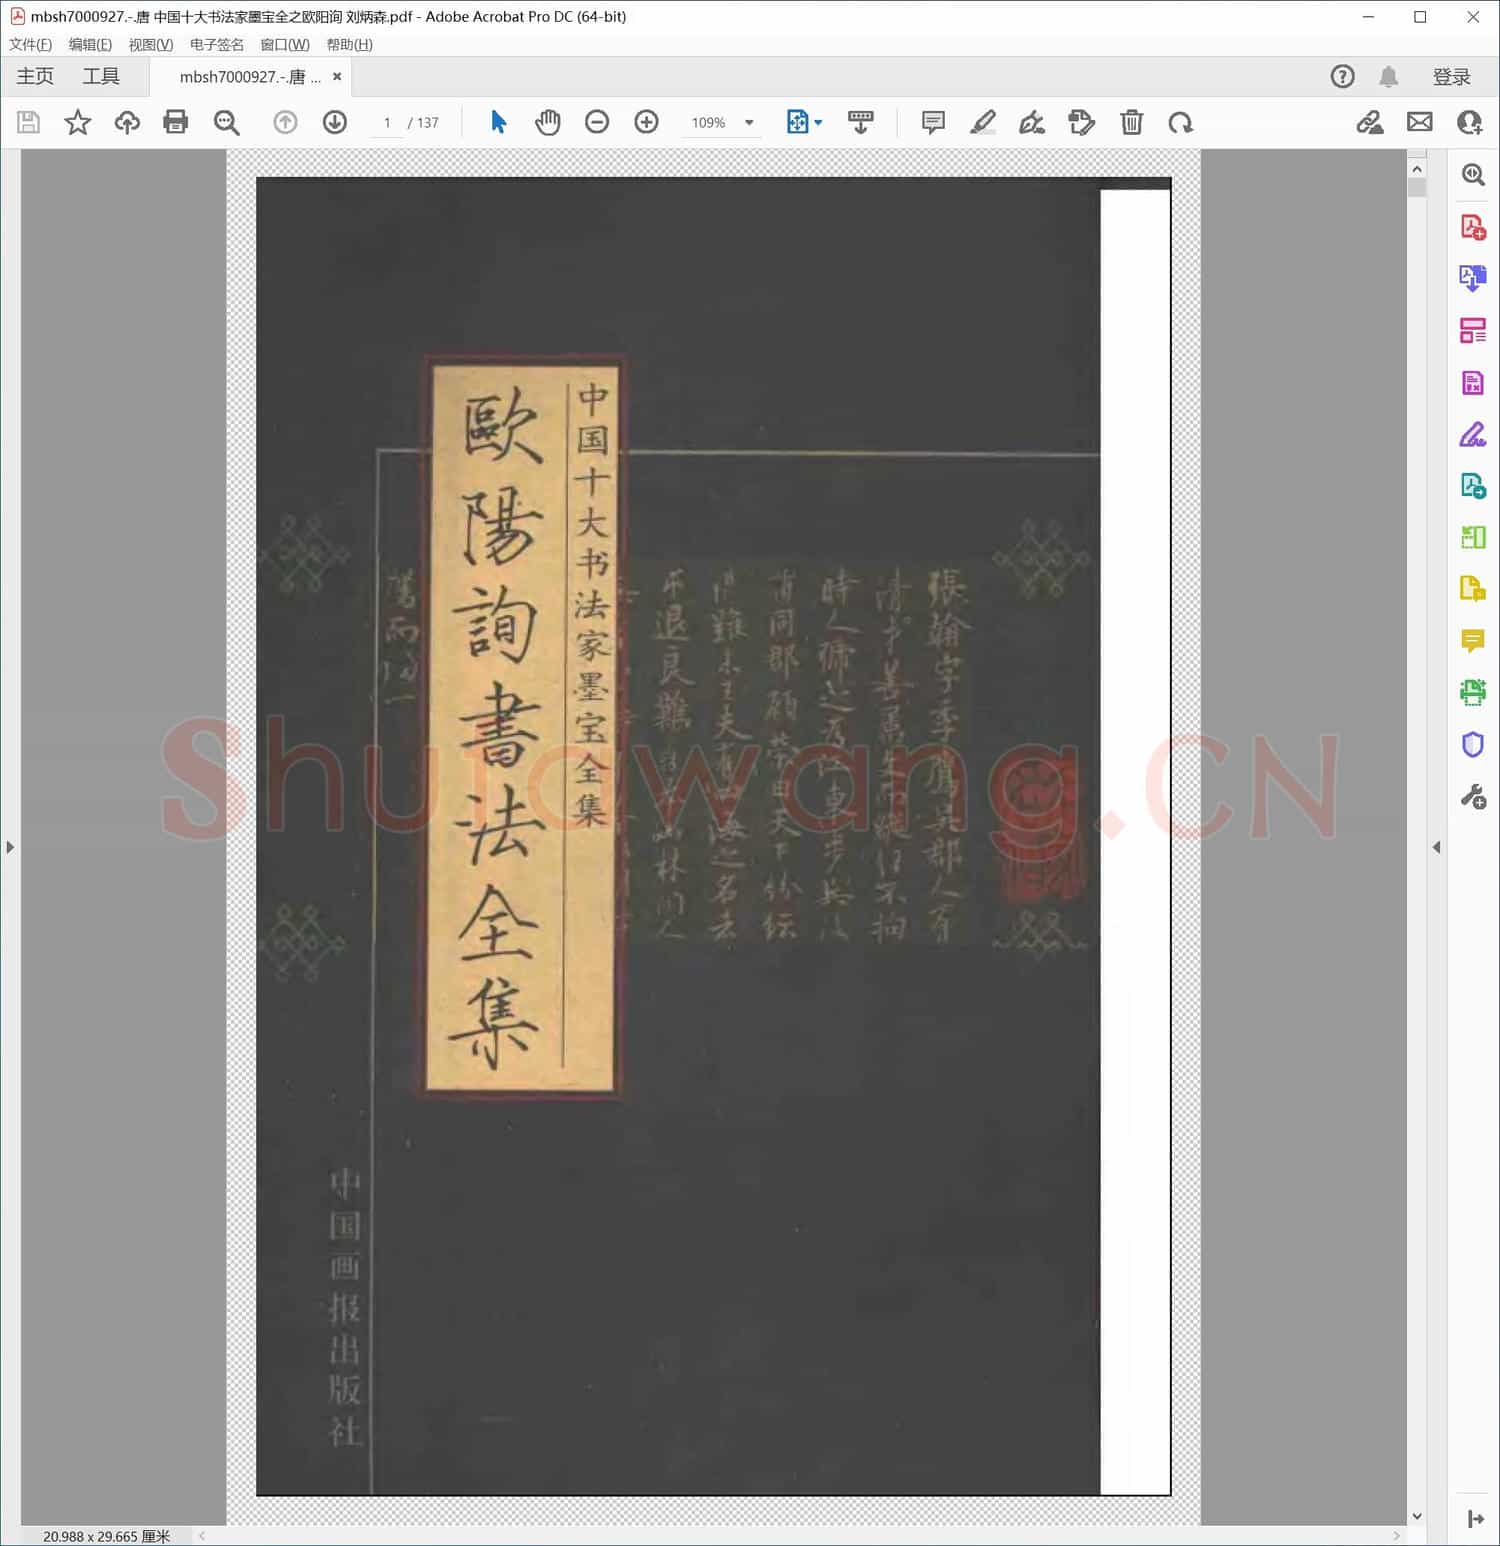Open help via the question mark button
1500x1546 pixels.
point(1342,76)
